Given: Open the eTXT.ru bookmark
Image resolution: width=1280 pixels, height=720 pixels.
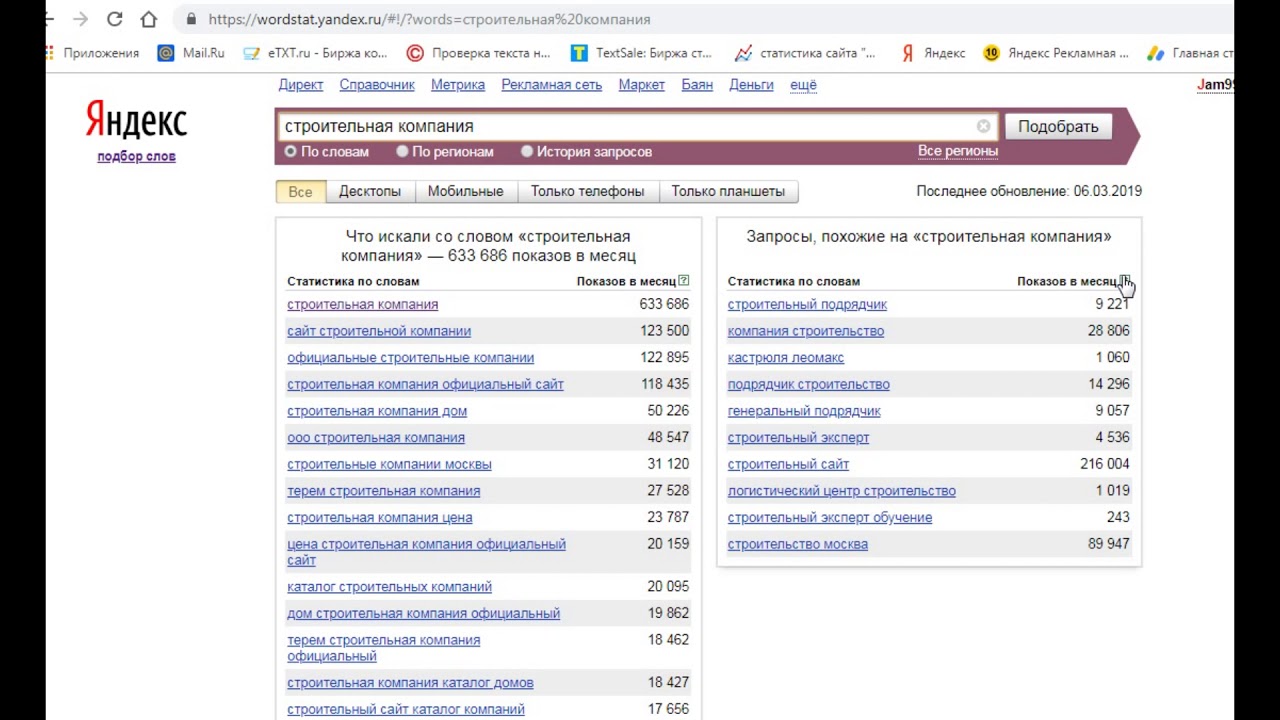Looking at the screenshot, I should coord(315,53).
